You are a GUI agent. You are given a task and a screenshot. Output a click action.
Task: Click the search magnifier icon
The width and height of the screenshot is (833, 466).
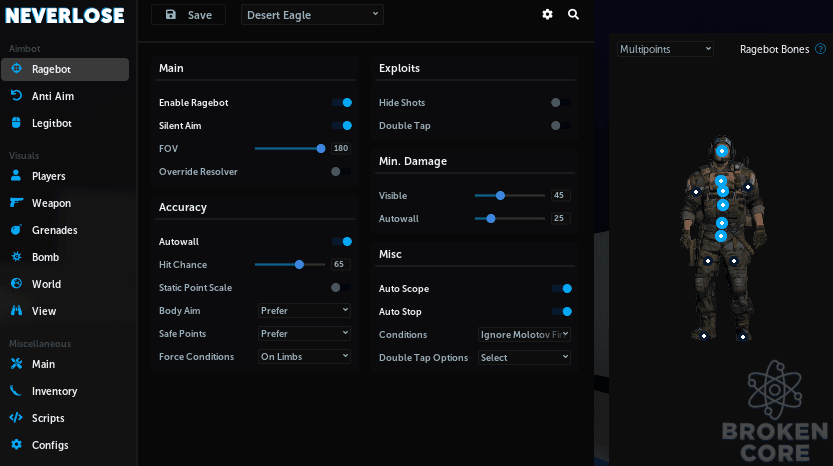[573, 14]
